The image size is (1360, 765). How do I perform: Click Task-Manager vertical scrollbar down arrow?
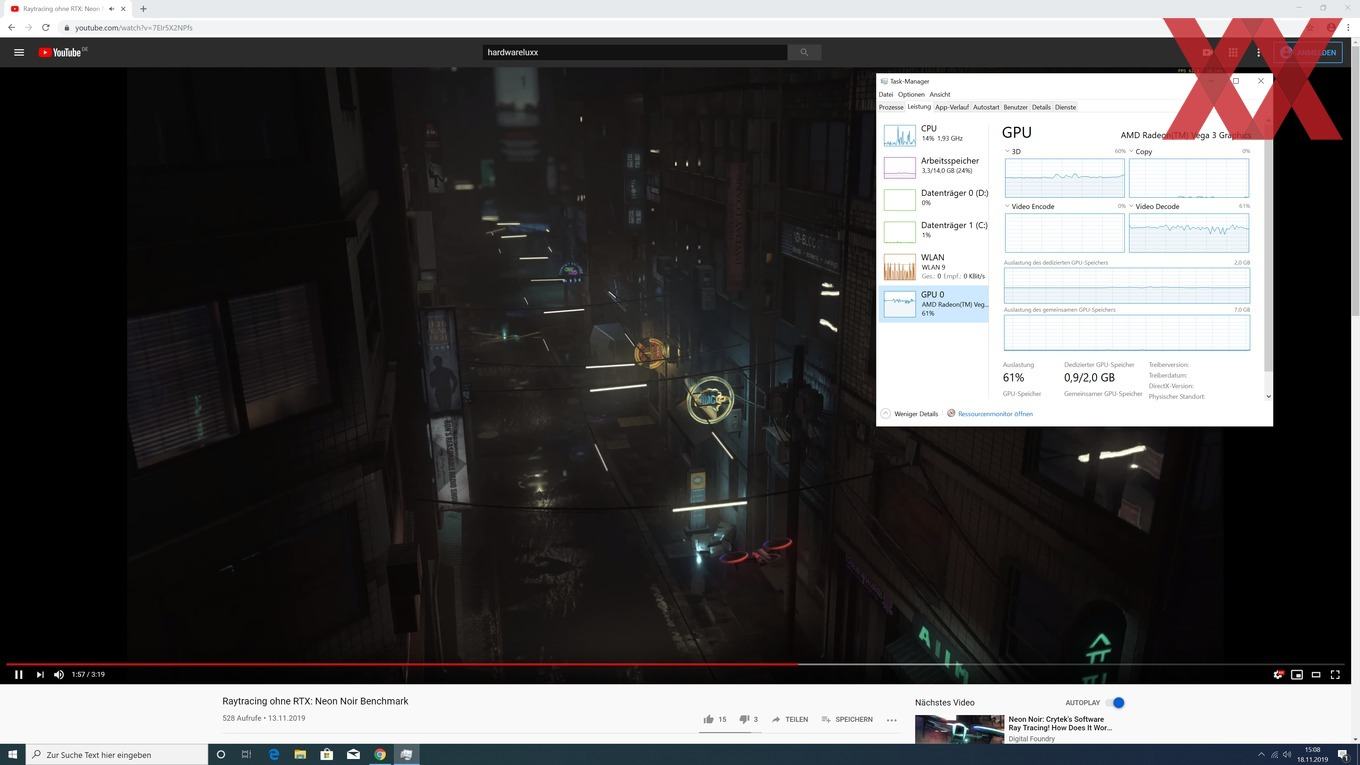[1268, 396]
